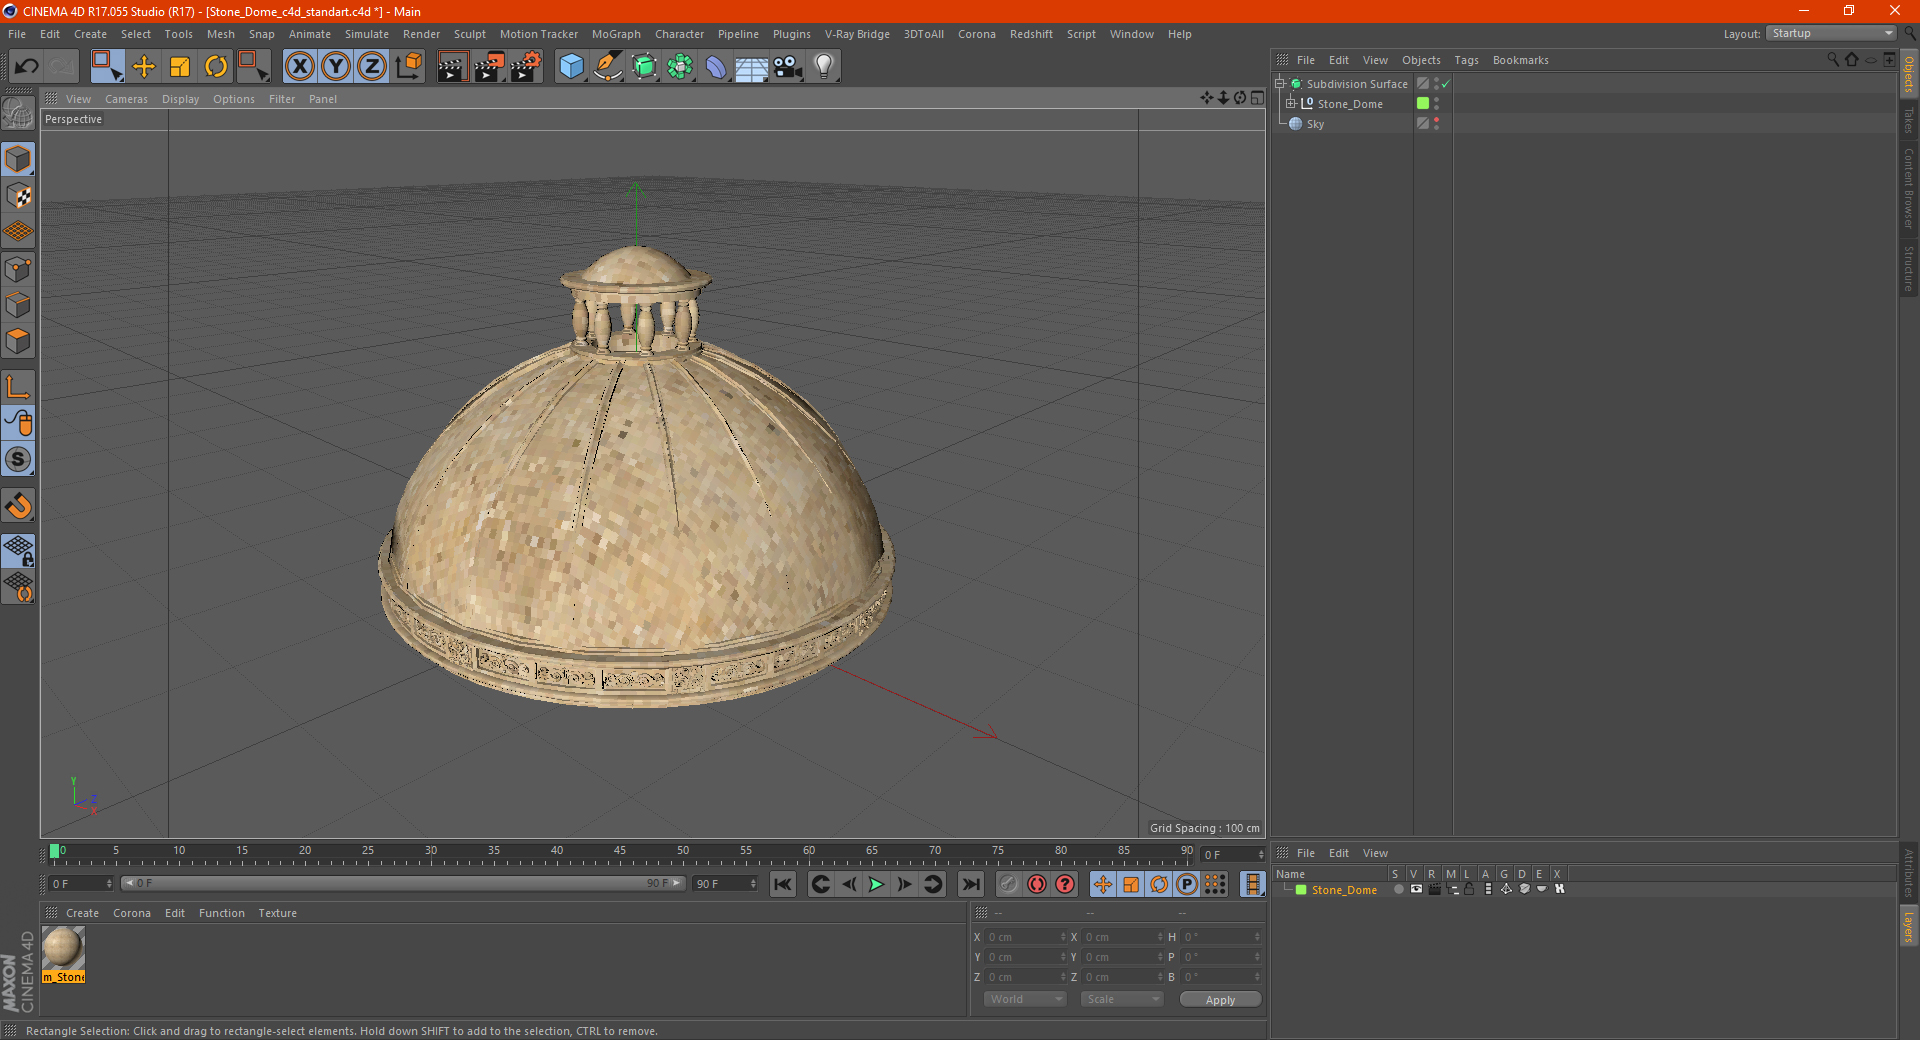Render to Picture Viewer icon
Image resolution: width=1920 pixels, height=1040 pixels.
[489, 67]
